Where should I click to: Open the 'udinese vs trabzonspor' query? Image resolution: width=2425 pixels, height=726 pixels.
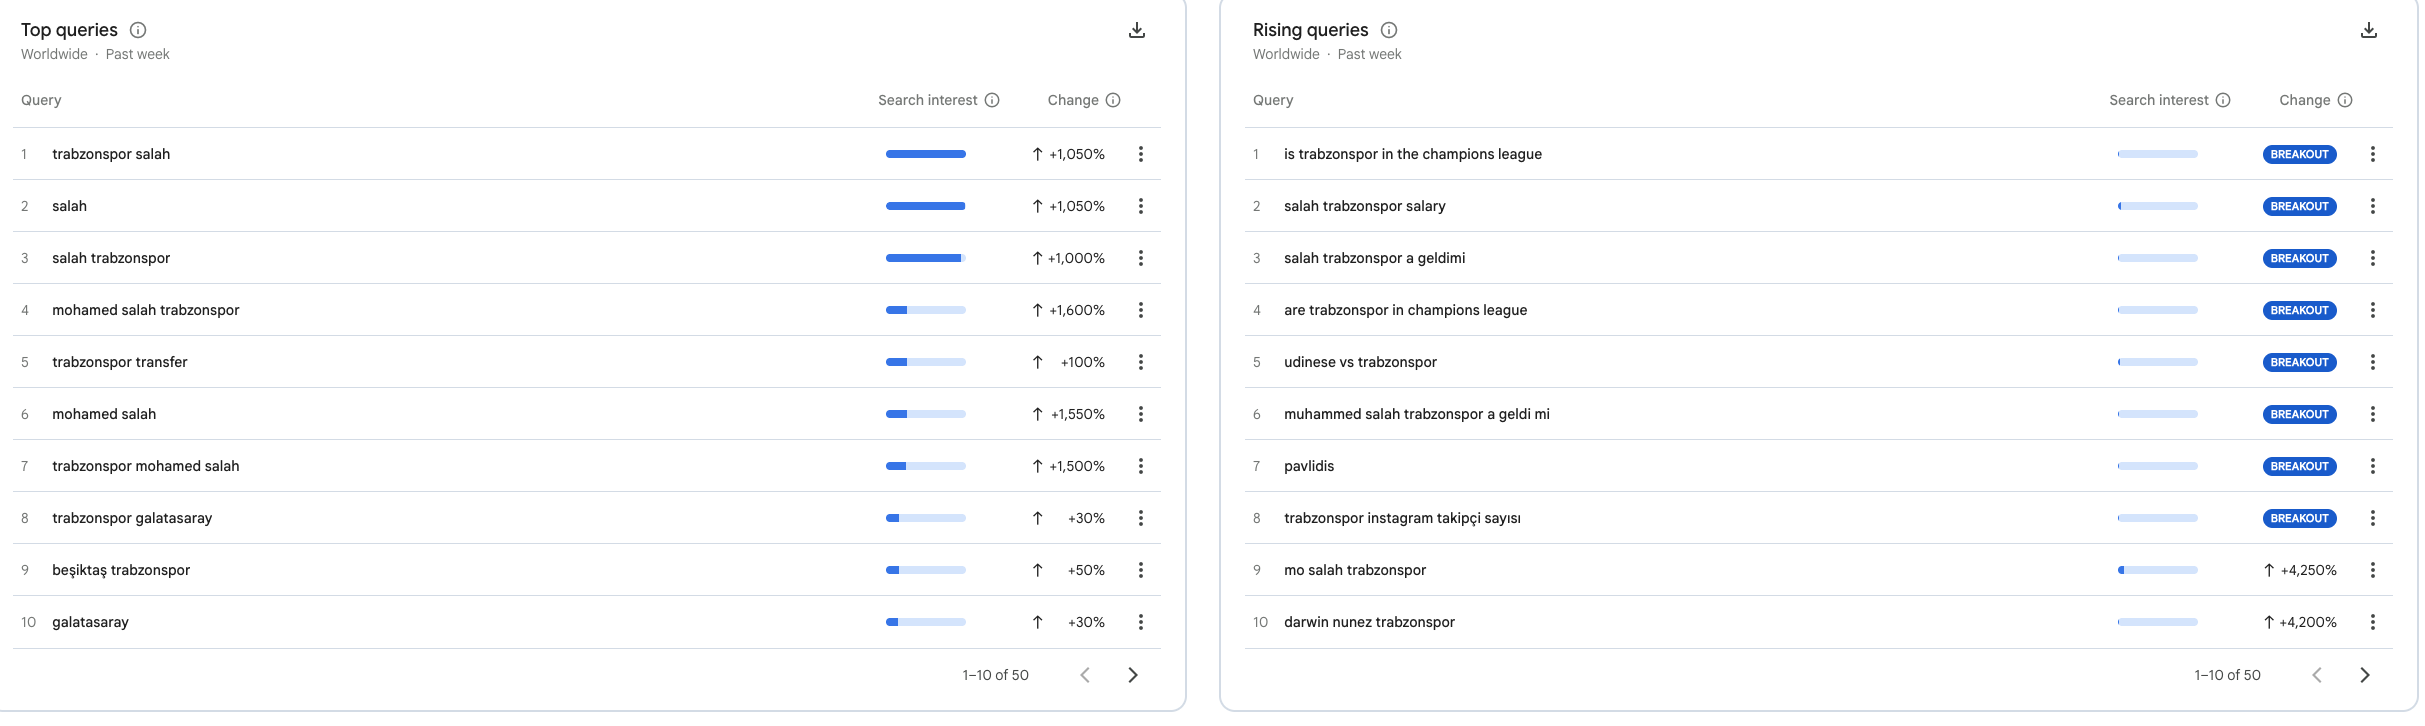pyautogui.click(x=1361, y=362)
